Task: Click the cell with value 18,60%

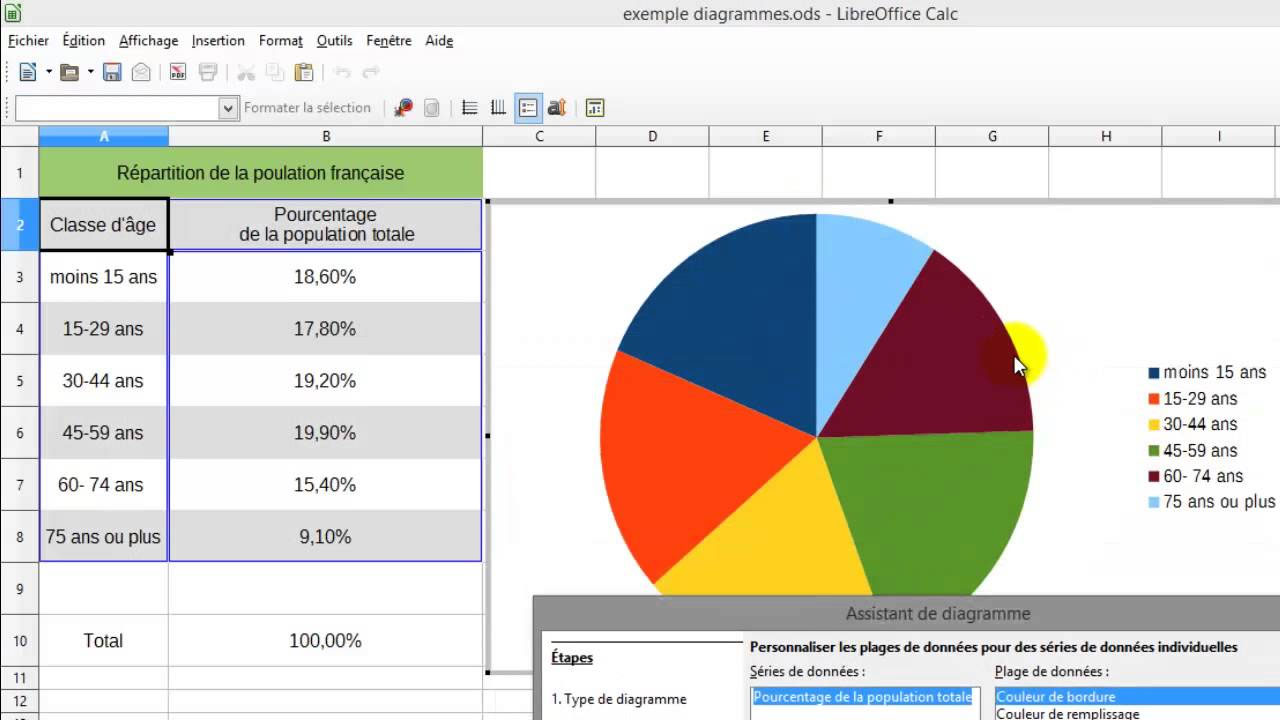Action: click(x=325, y=277)
